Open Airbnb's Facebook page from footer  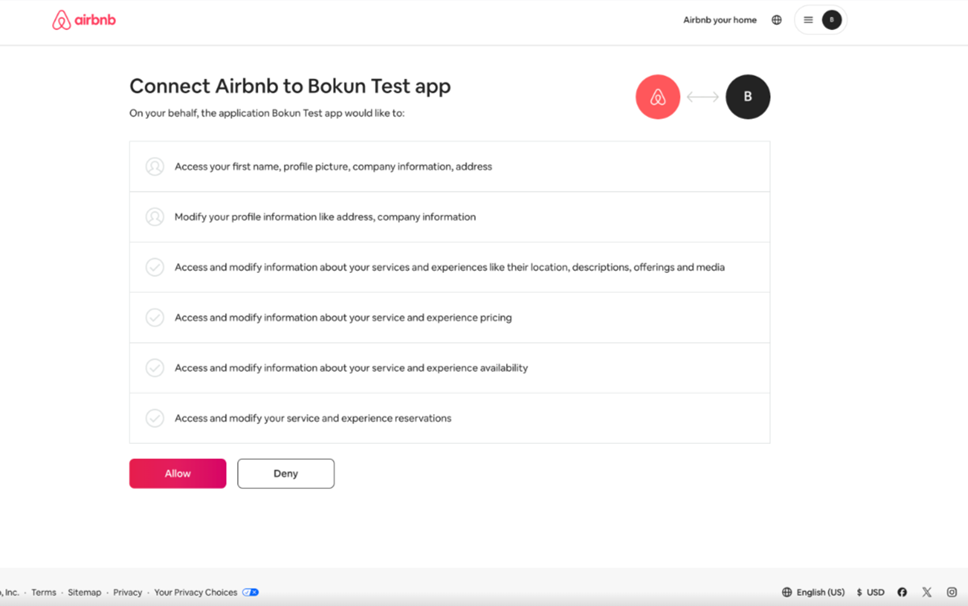point(902,592)
